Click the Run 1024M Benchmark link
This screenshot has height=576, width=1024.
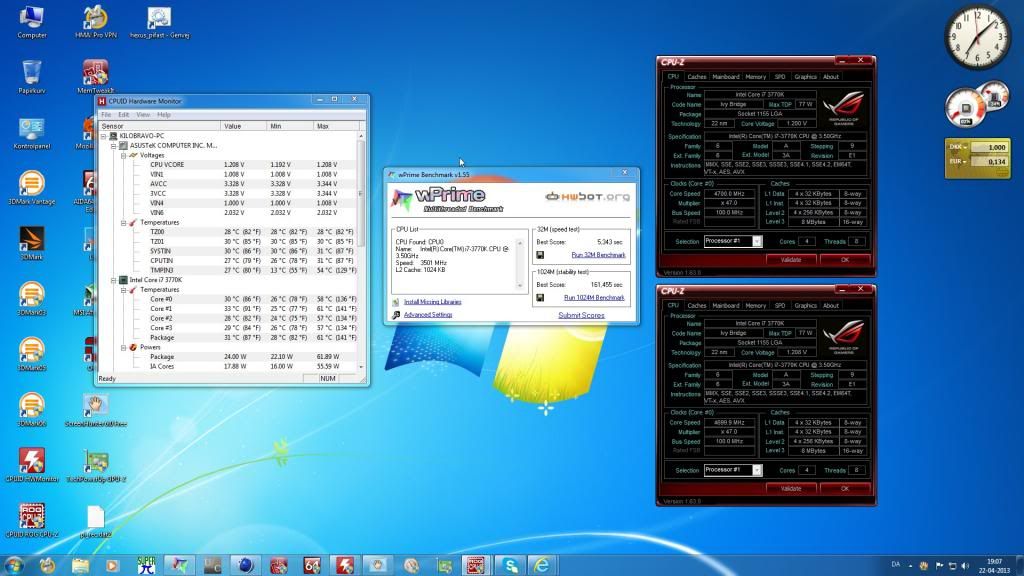594,298
